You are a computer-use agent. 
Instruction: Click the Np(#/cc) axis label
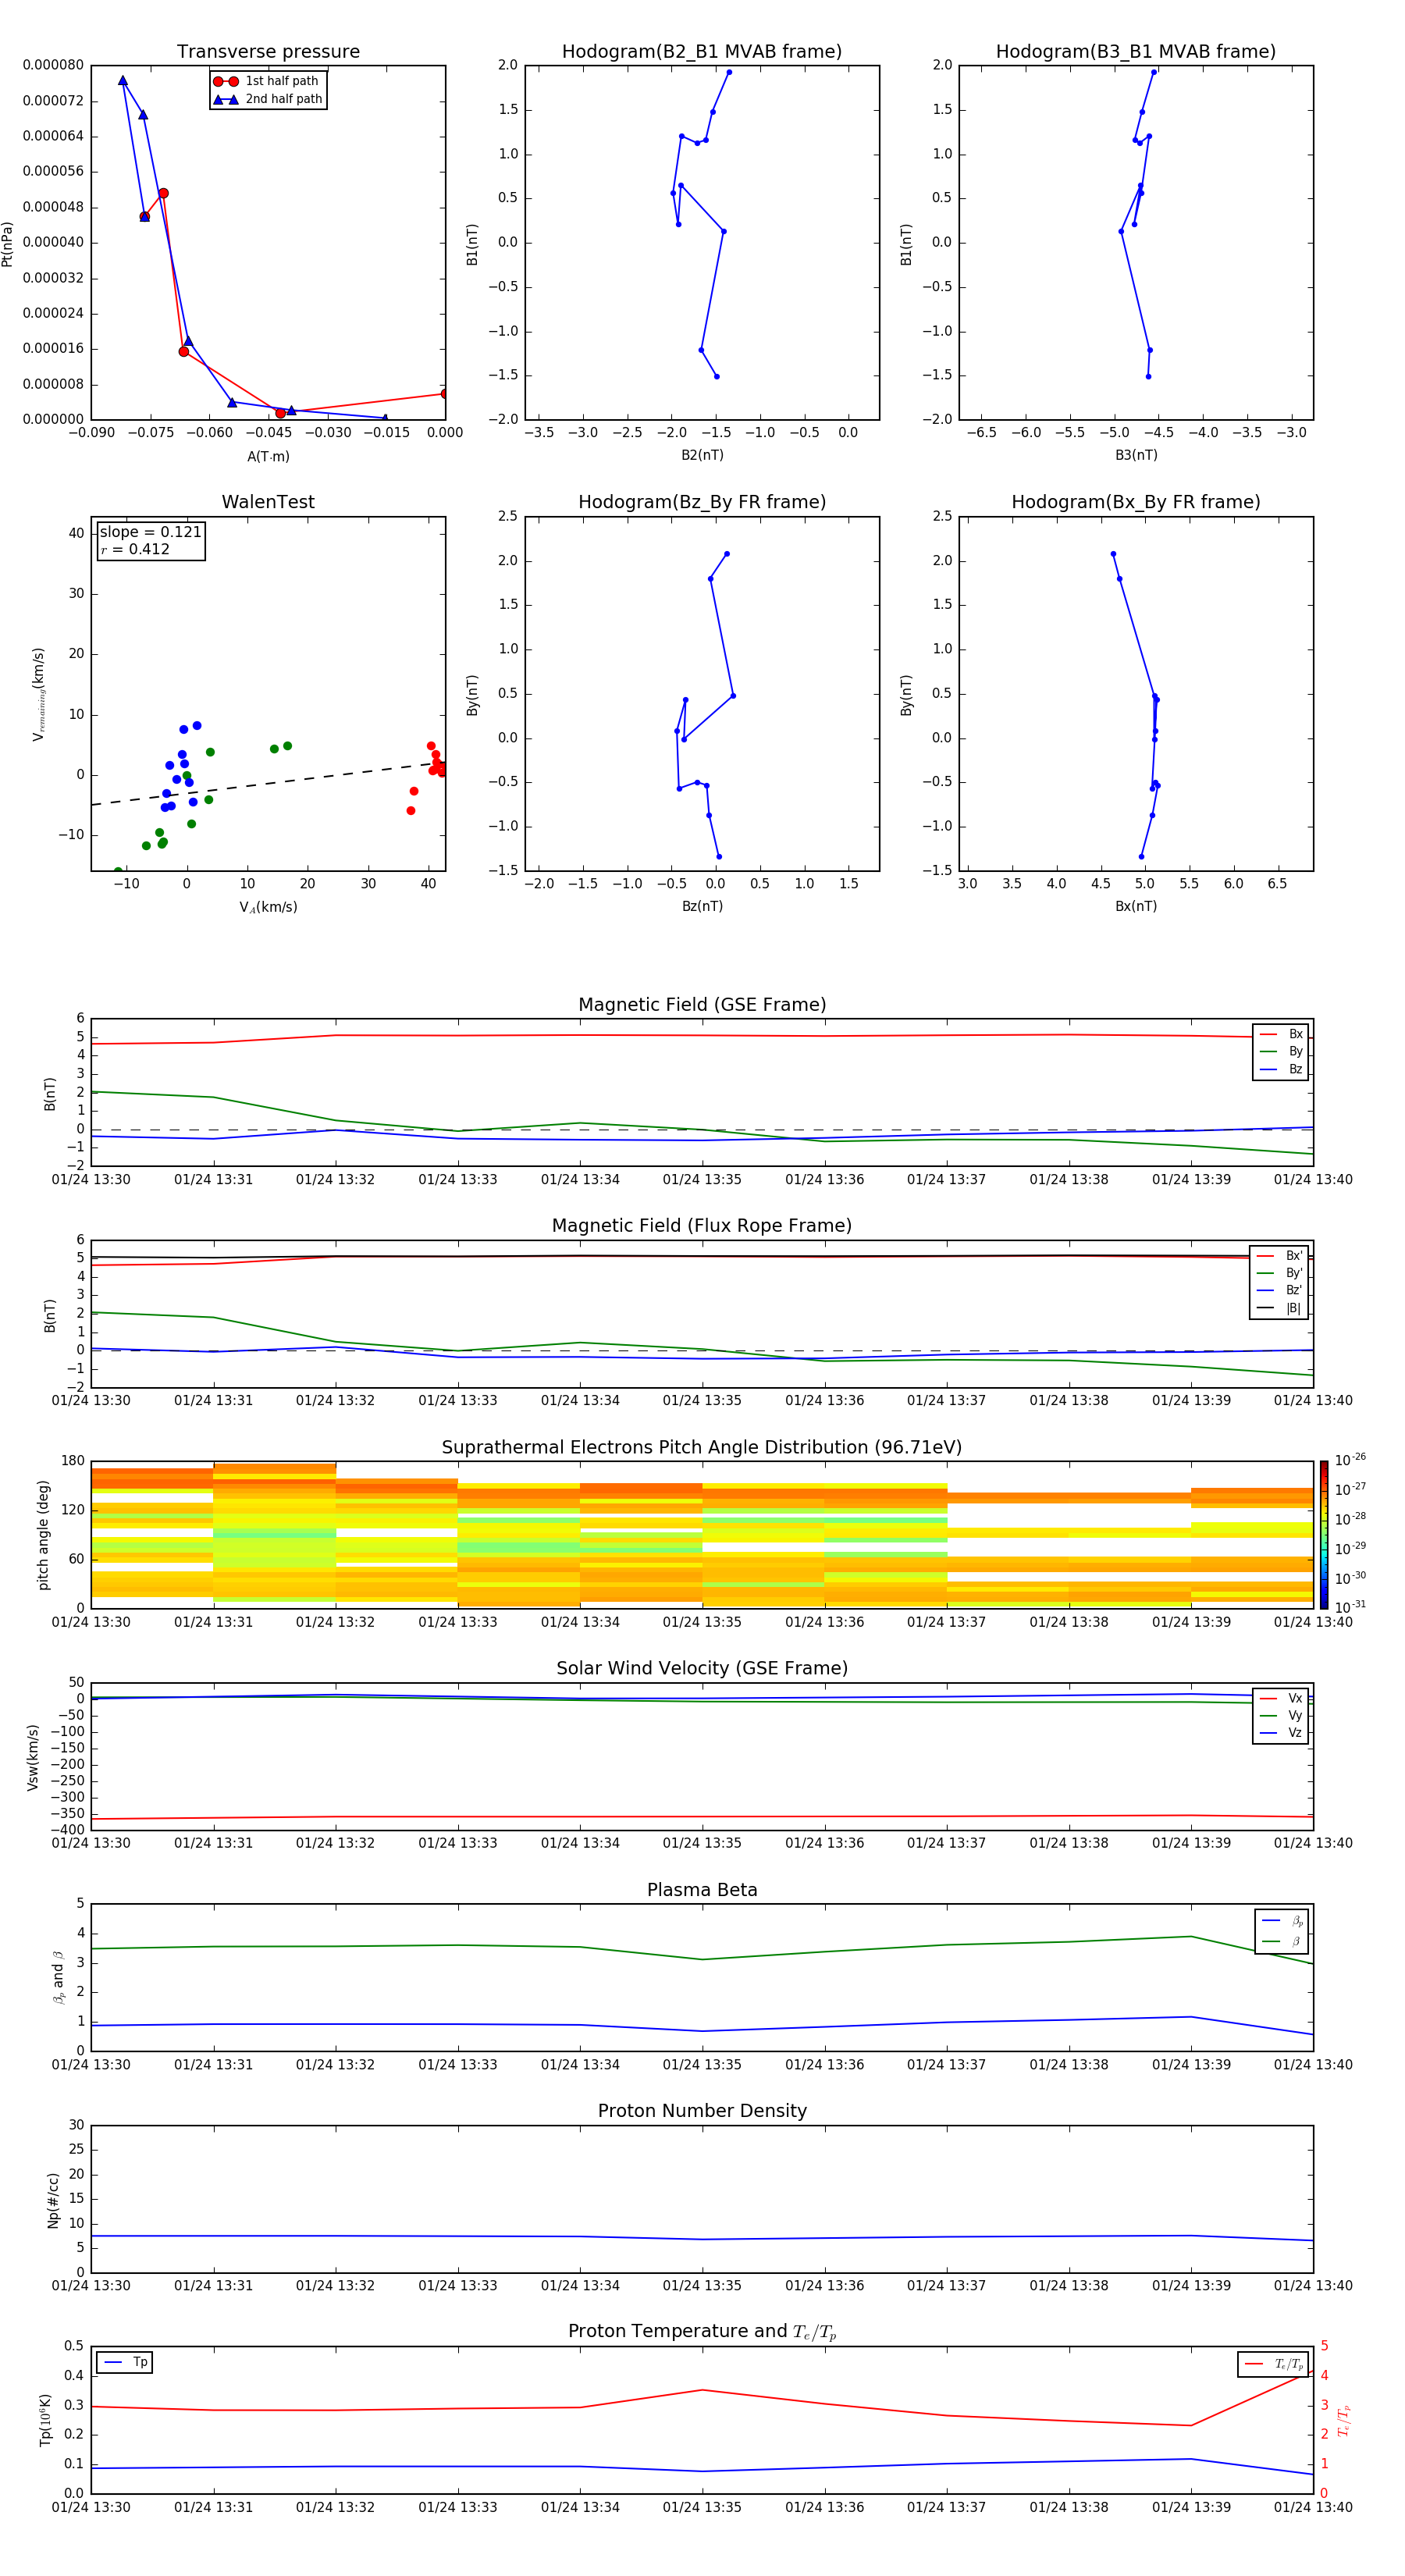pos(53,2200)
